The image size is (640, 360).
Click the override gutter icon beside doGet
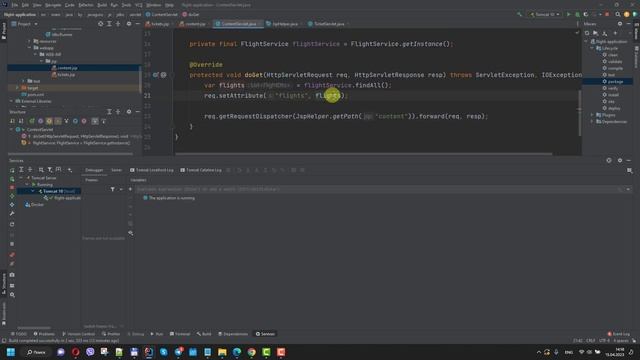click(156, 75)
